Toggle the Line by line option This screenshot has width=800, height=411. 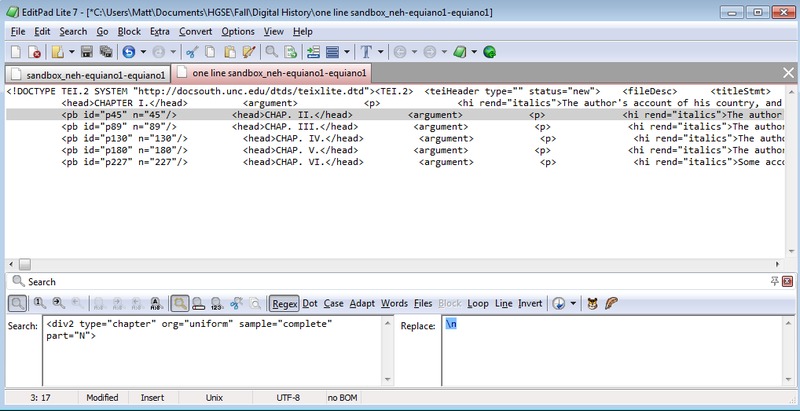coord(504,303)
